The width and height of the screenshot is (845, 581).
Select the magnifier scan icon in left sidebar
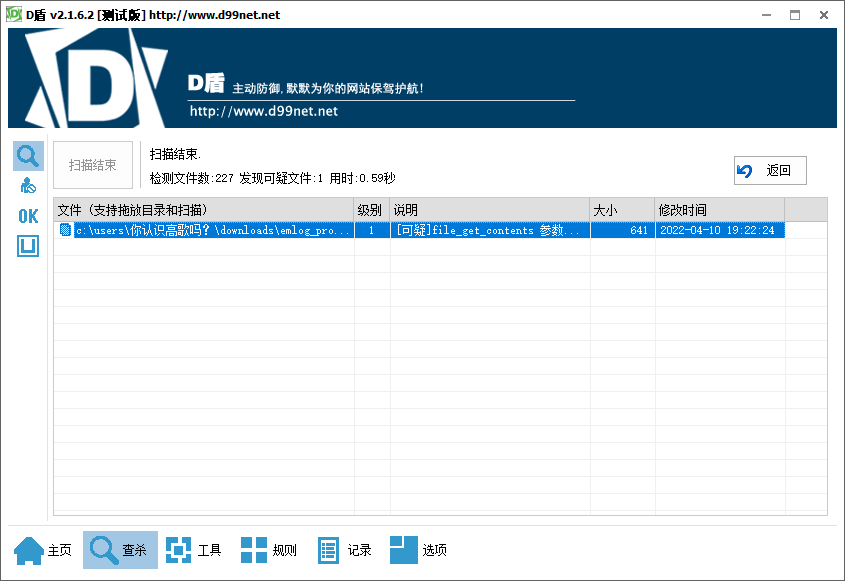[27, 155]
